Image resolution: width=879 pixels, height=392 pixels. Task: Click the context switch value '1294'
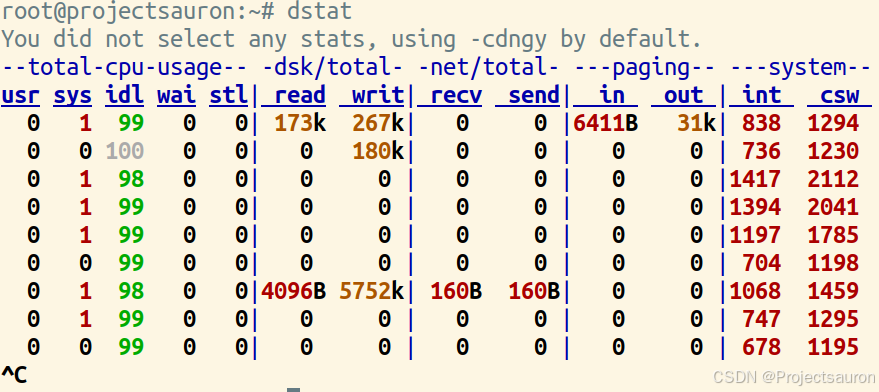833,123
